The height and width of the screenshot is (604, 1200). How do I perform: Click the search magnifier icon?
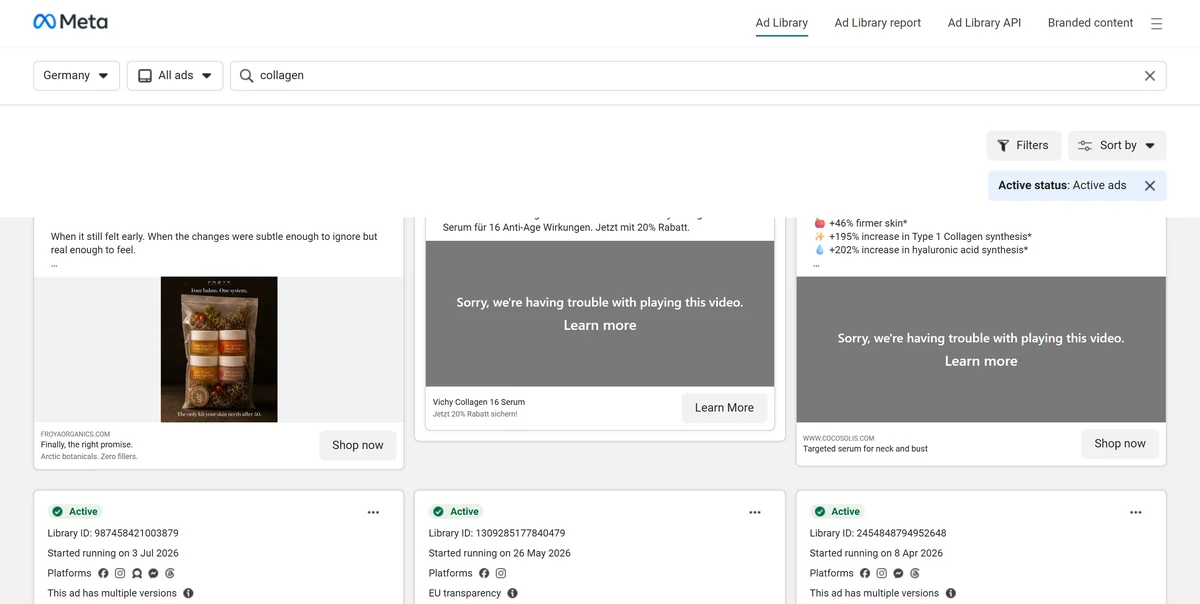[246, 75]
